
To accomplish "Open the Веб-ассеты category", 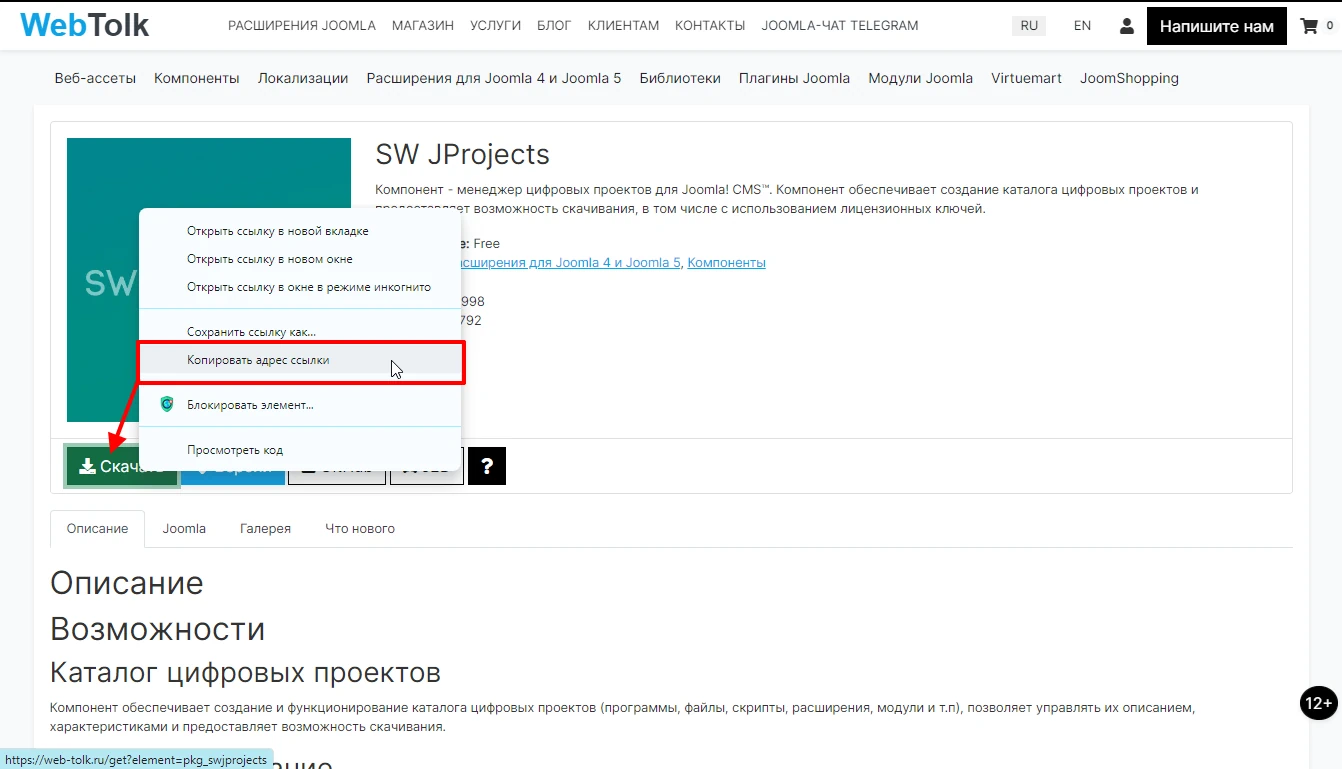I will pyautogui.click(x=95, y=78).
